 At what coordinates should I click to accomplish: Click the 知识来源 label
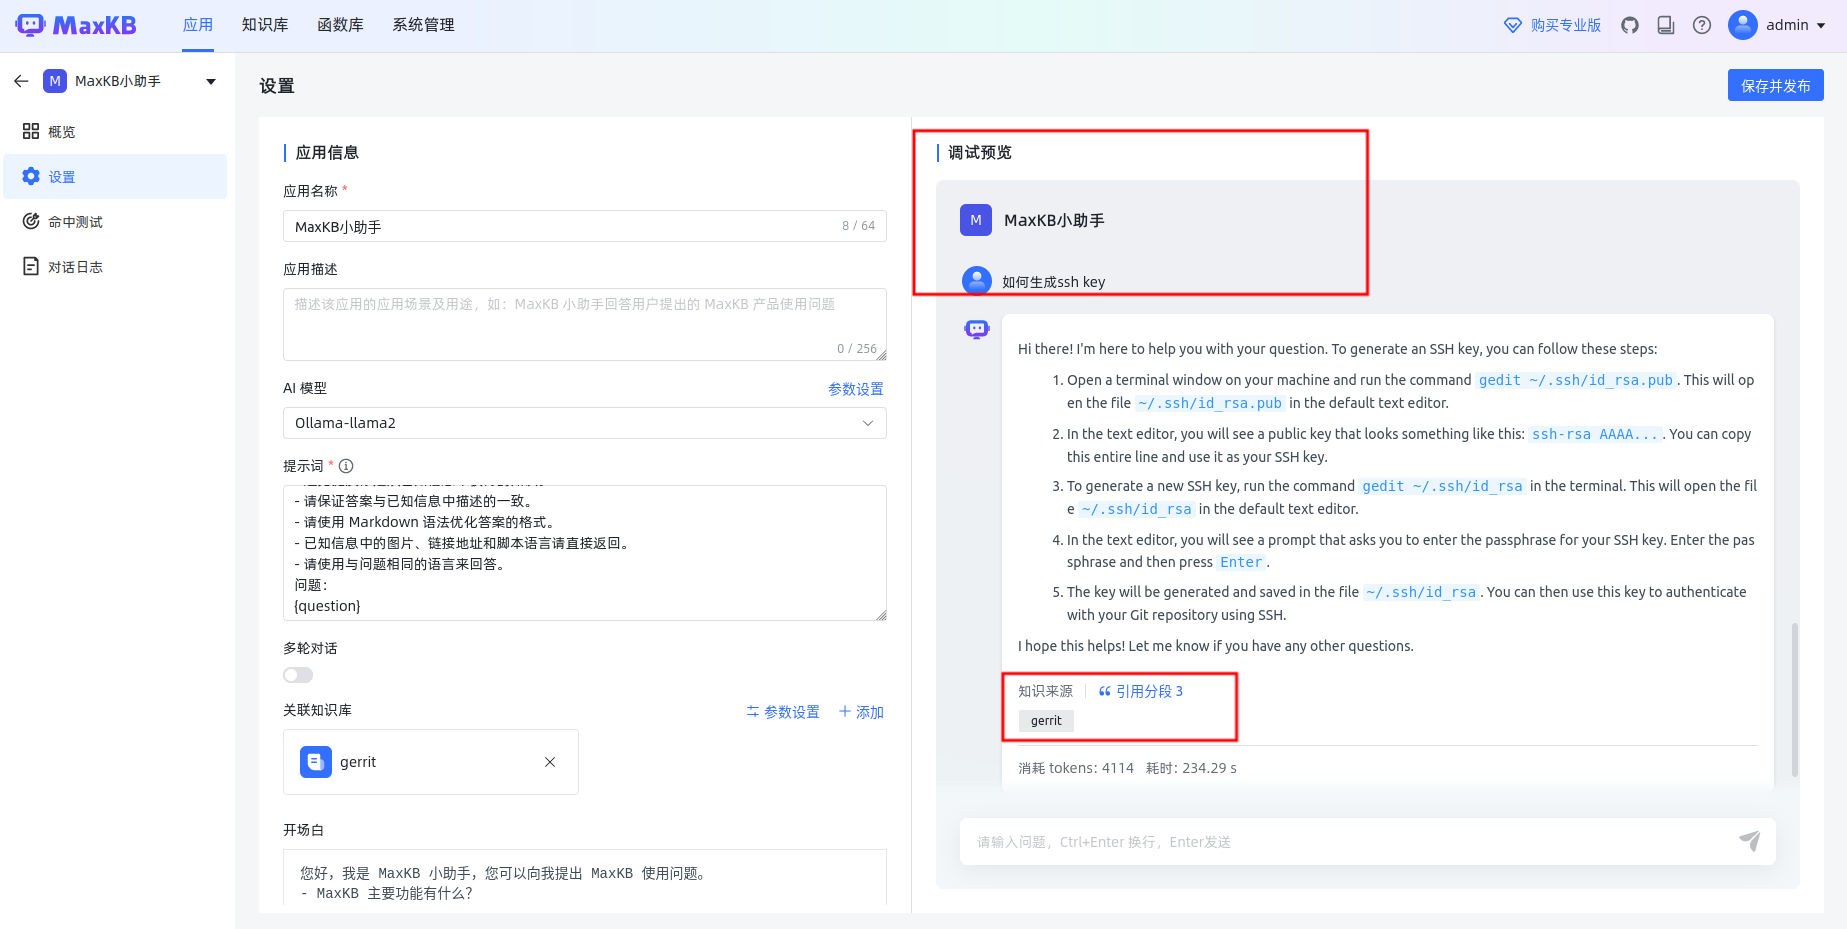pos(1045,691)
